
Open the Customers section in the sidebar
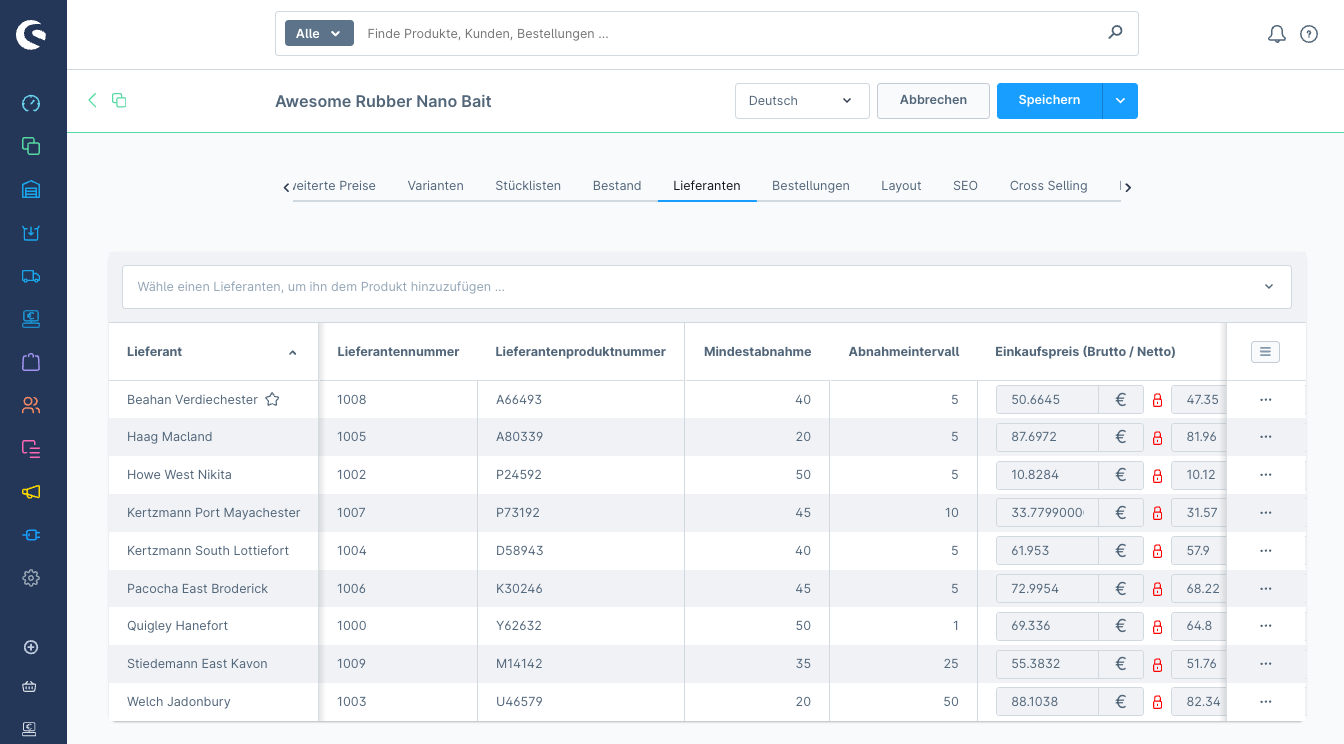[x=31, y=405]
